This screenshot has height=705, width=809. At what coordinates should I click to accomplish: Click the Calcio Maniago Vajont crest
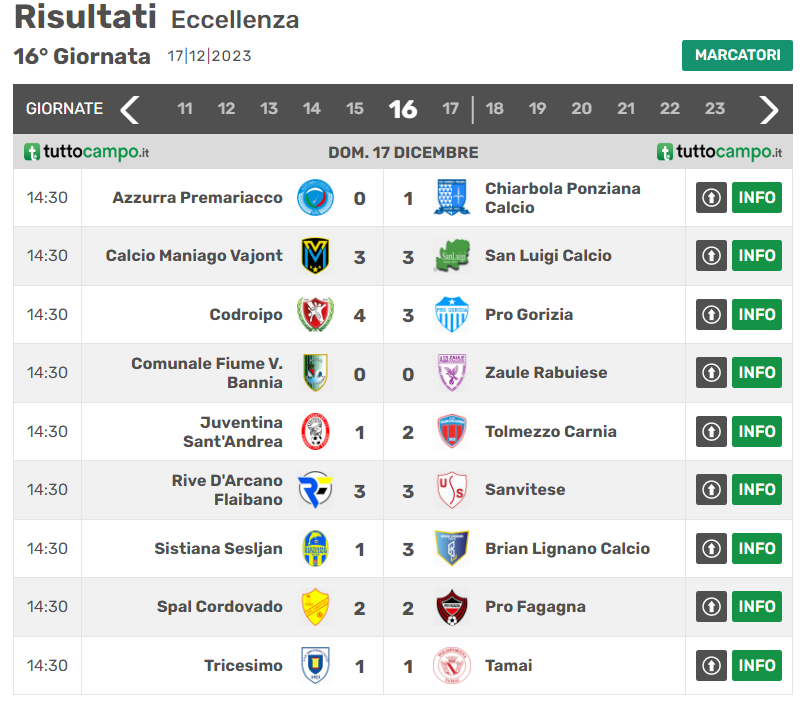tap(315, 256)
